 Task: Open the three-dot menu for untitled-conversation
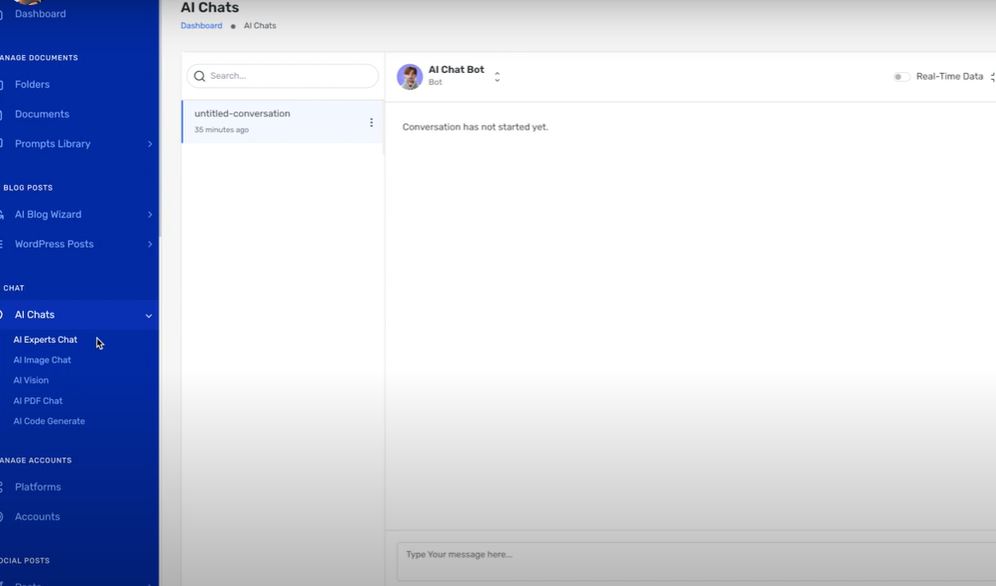click(371, 121)
